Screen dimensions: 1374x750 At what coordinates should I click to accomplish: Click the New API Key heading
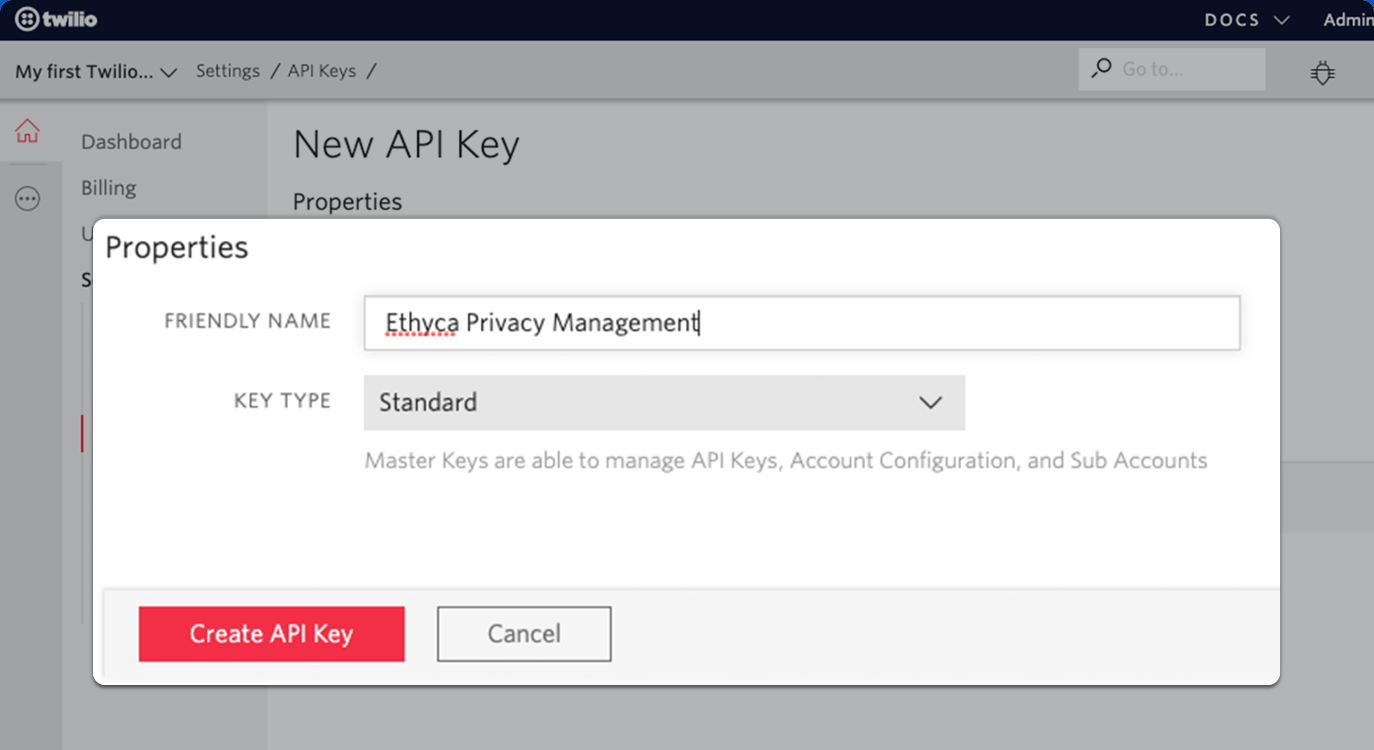pyautogui.click(x=406, y=145)
